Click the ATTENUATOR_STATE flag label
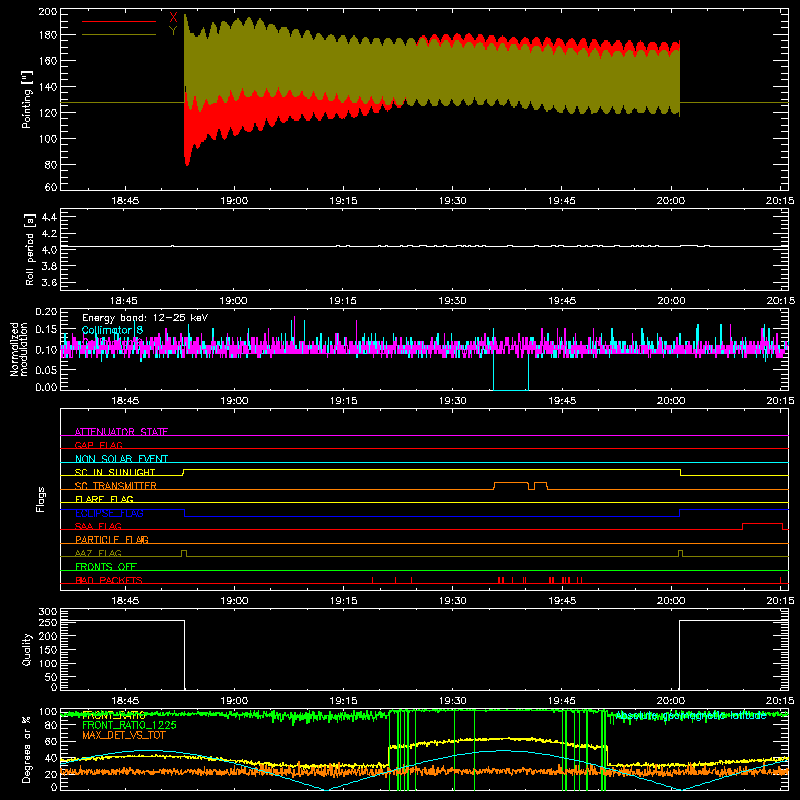The width and height of the screenshot is (800, 800). (x=121, y=432)
